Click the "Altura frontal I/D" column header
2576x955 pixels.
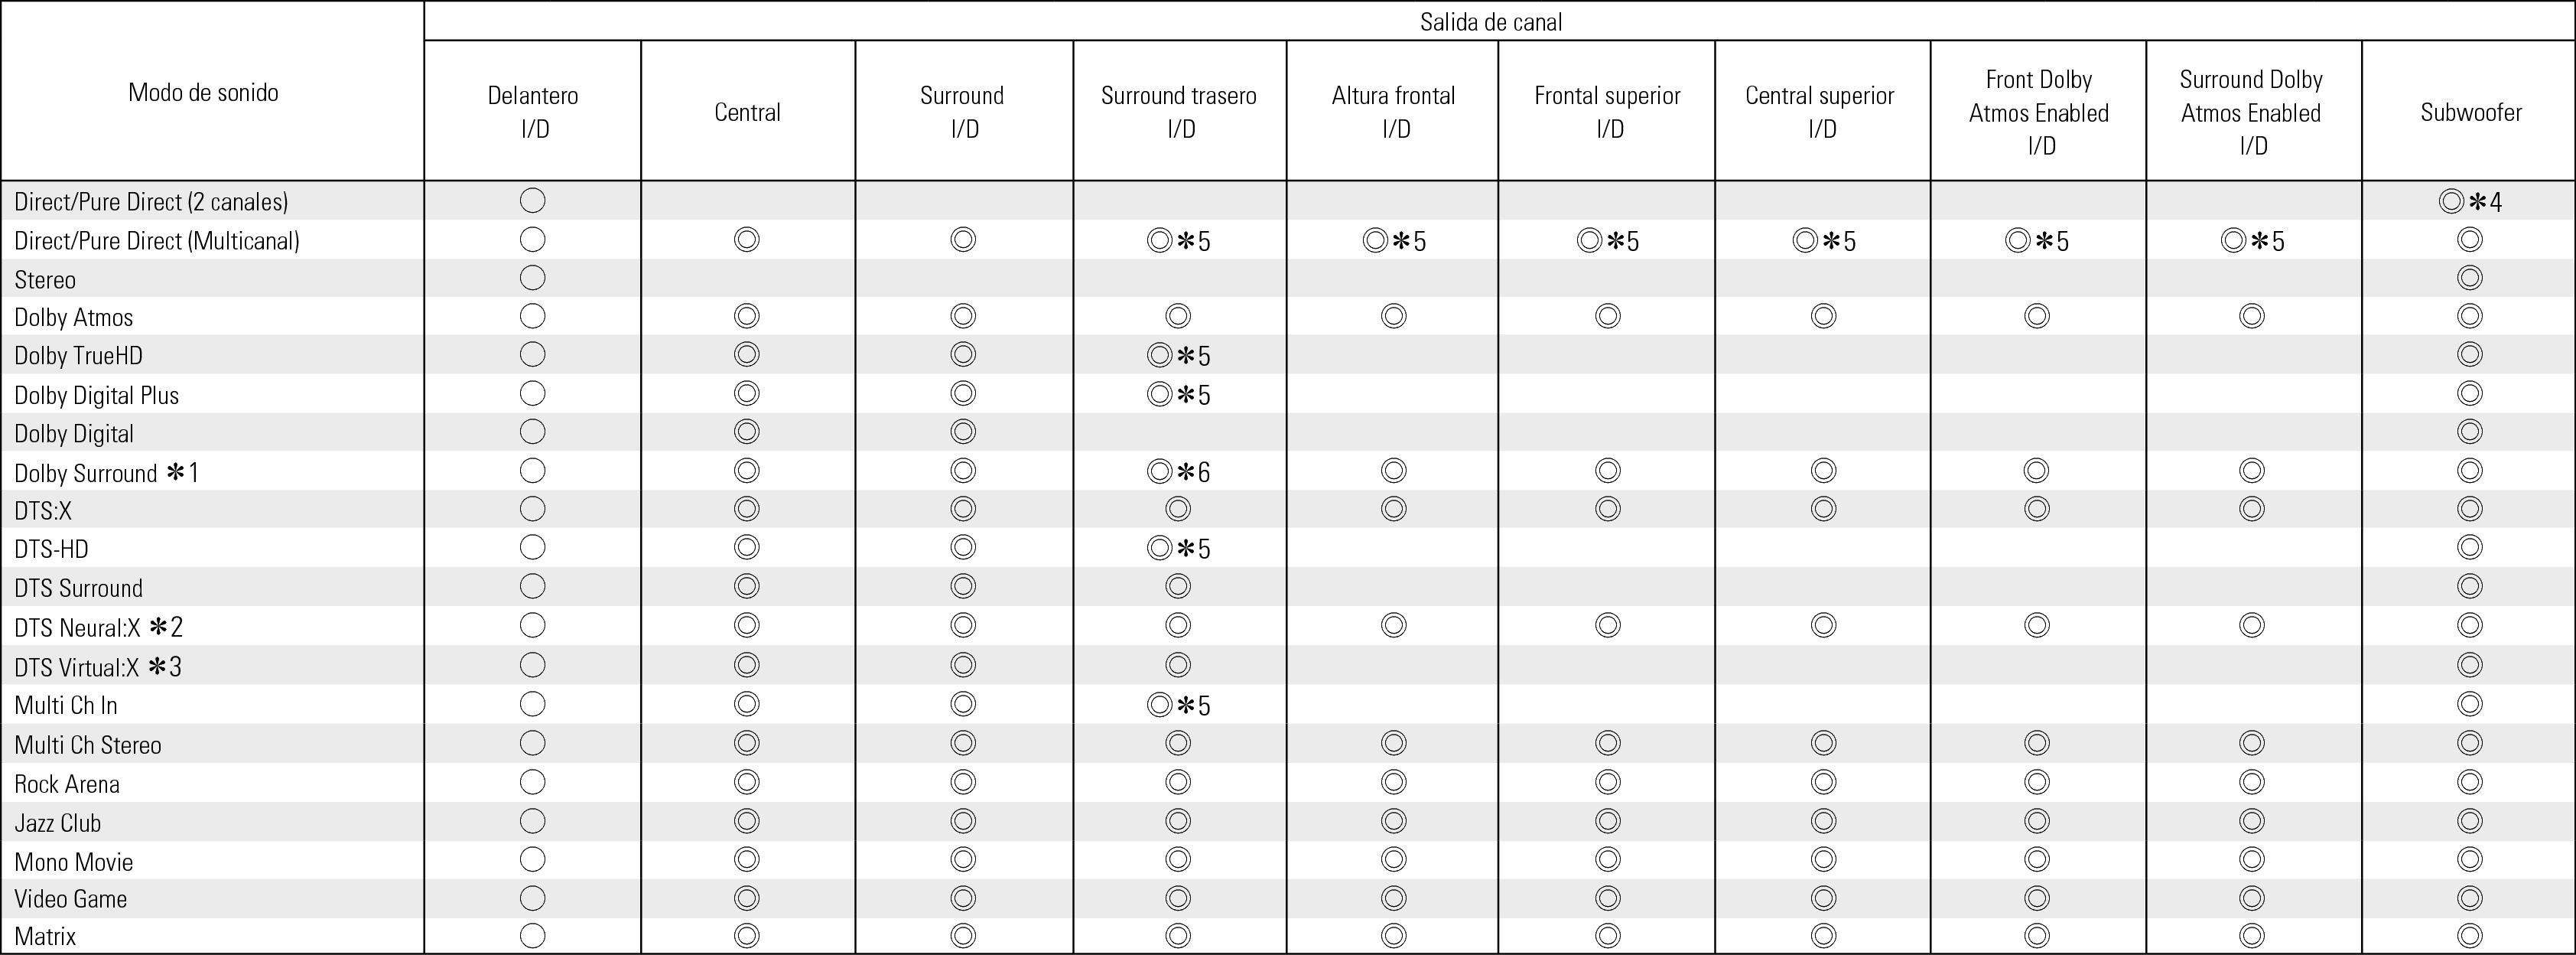click(1393, 111)
